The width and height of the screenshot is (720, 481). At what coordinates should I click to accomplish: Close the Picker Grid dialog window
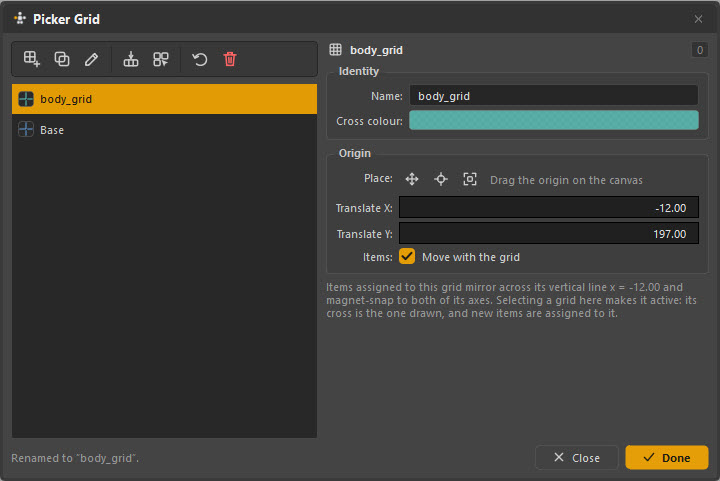[x=698, y=19]
